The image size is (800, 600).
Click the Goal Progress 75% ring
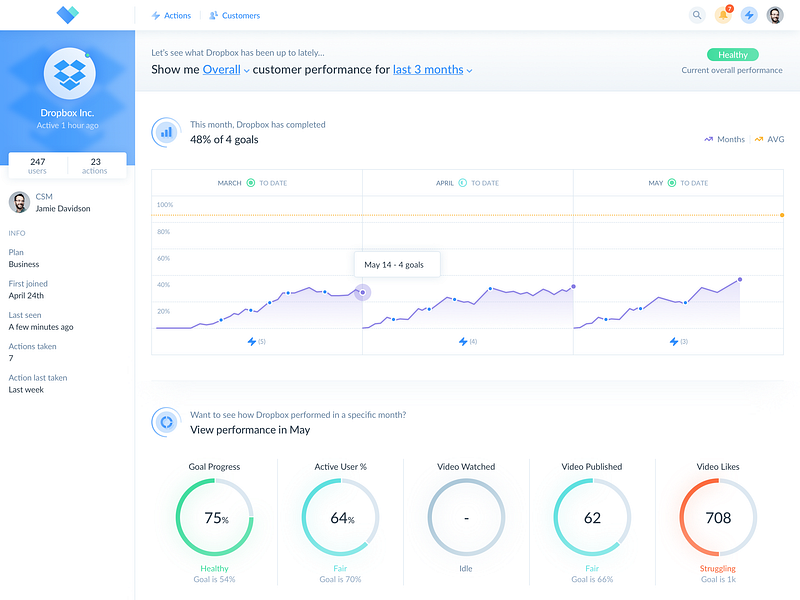(x=215, y=517)
